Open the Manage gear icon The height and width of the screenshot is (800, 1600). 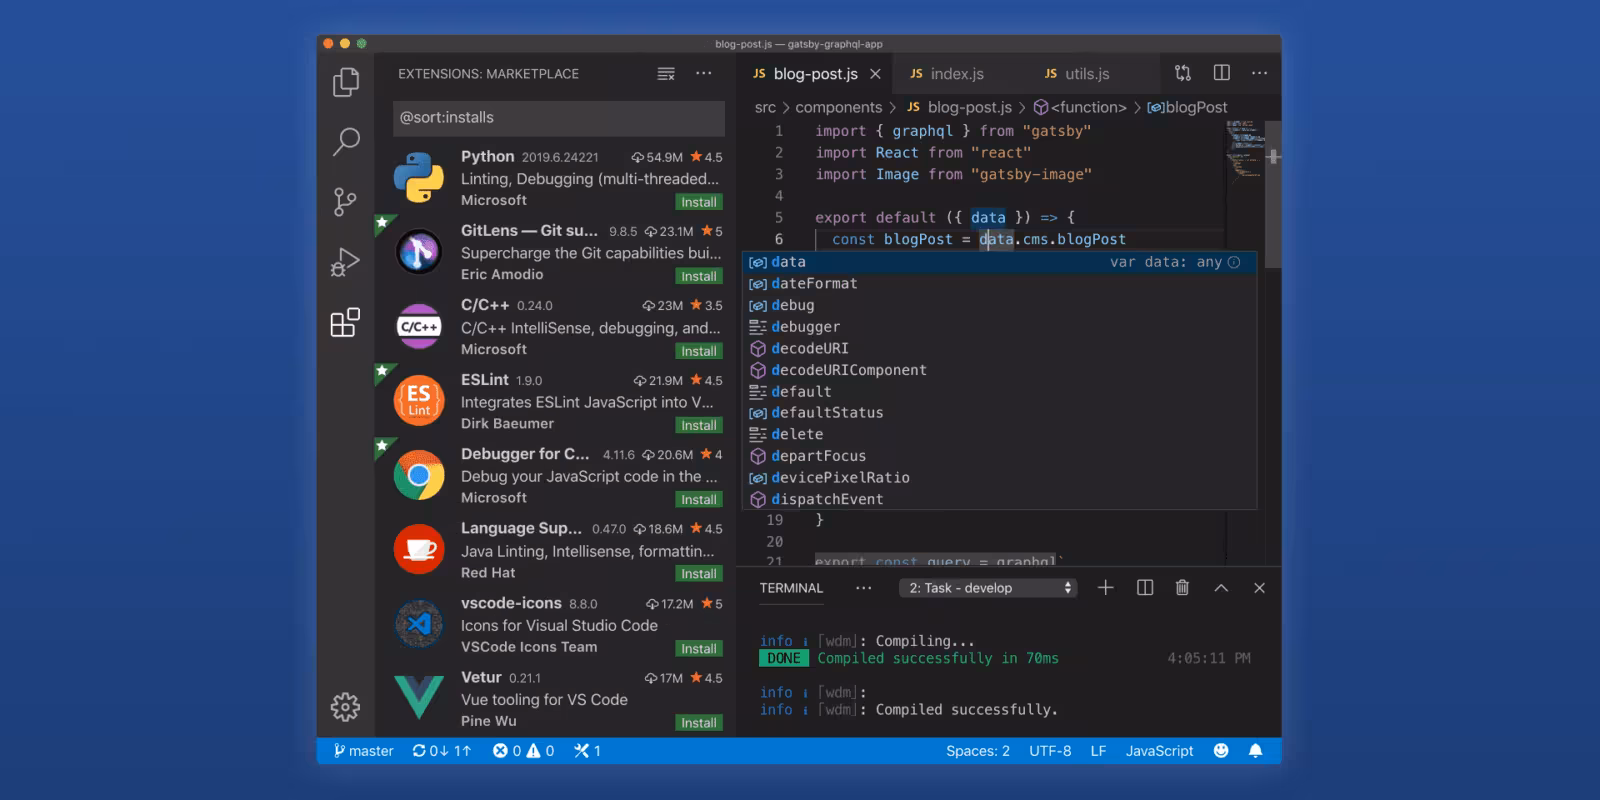(x=345, y=707)
